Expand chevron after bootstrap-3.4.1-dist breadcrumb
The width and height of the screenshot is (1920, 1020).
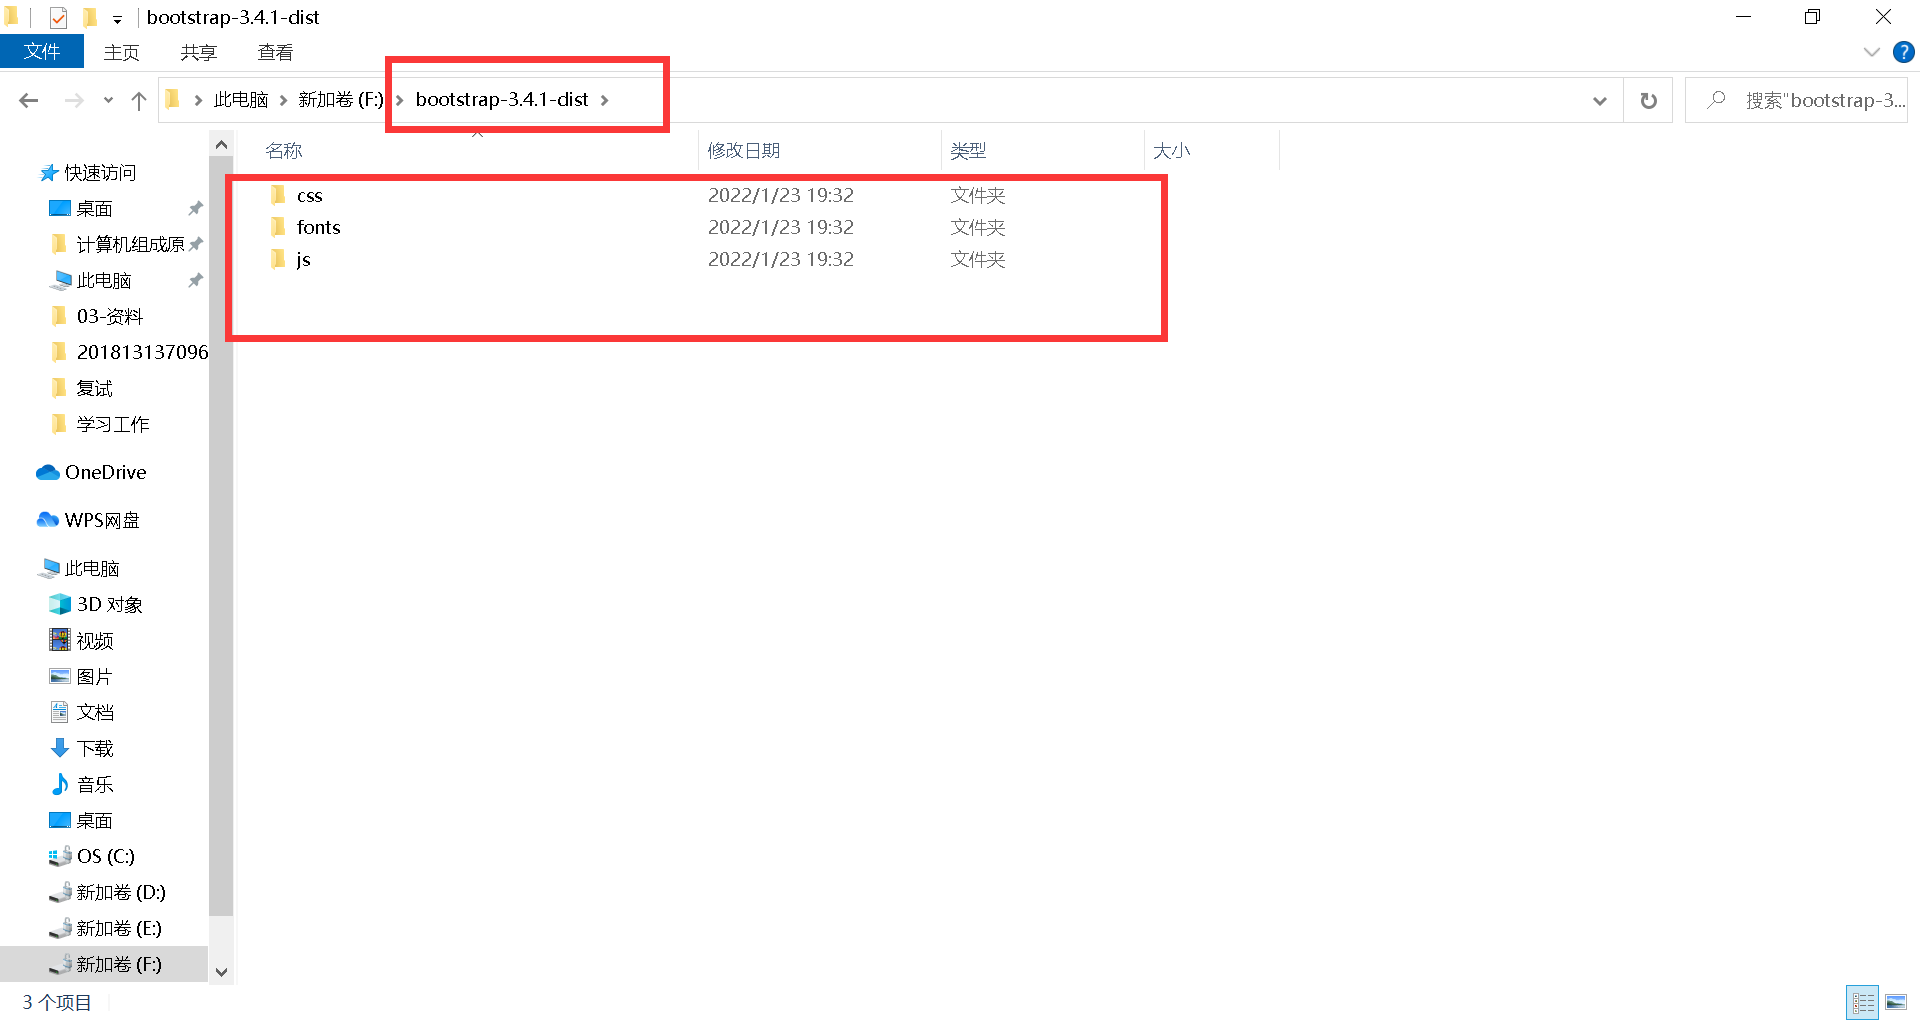click(x=605, y=99)
